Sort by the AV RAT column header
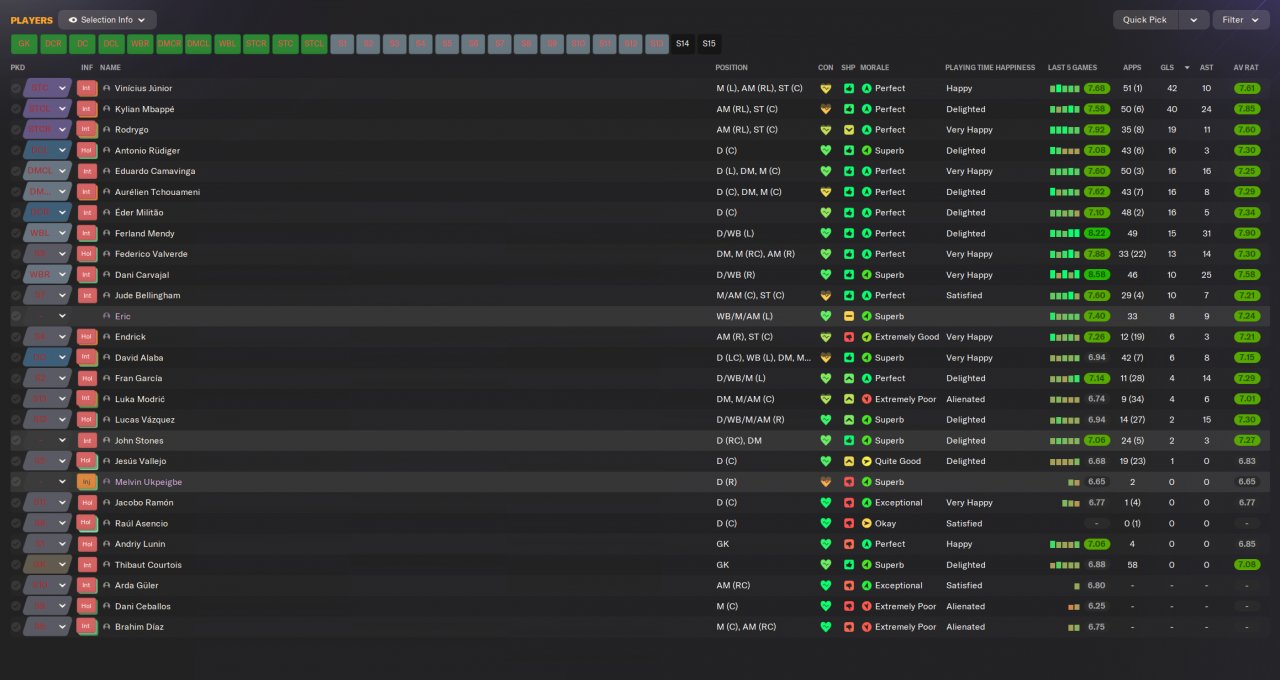This screenshot has width=1280, height=680. coord(1246,68)
